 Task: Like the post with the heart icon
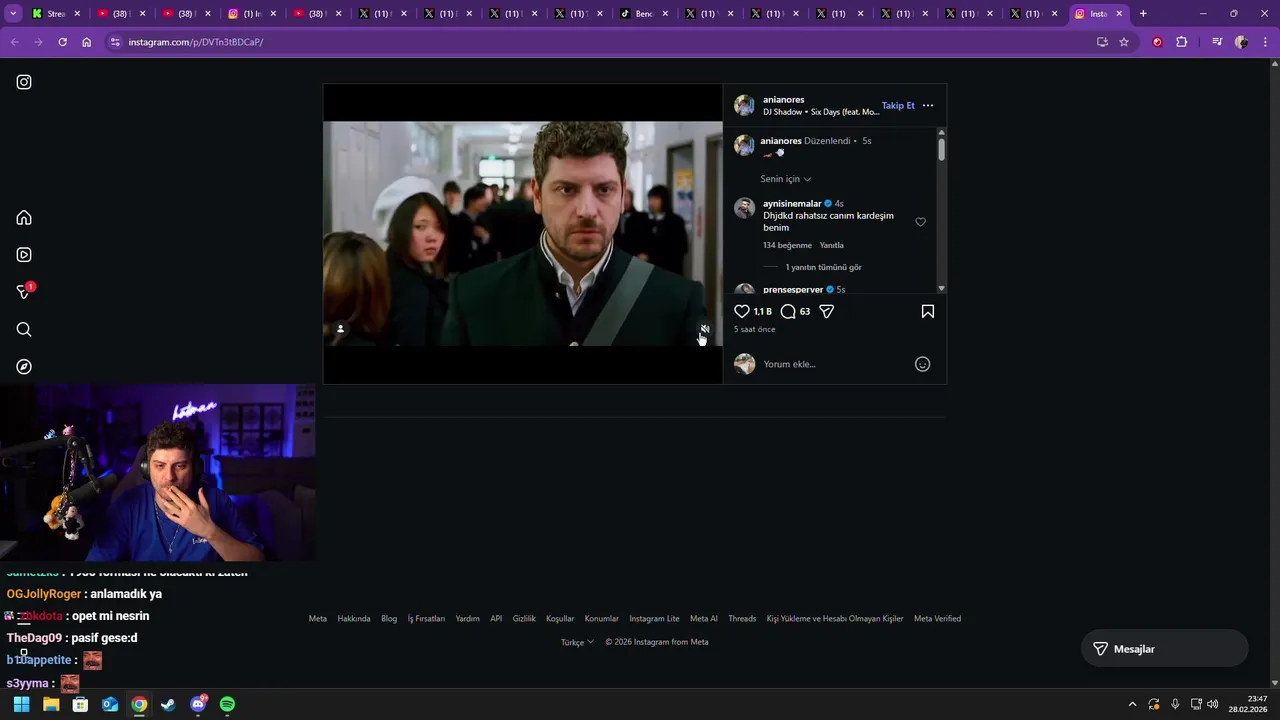coord(742,311)
